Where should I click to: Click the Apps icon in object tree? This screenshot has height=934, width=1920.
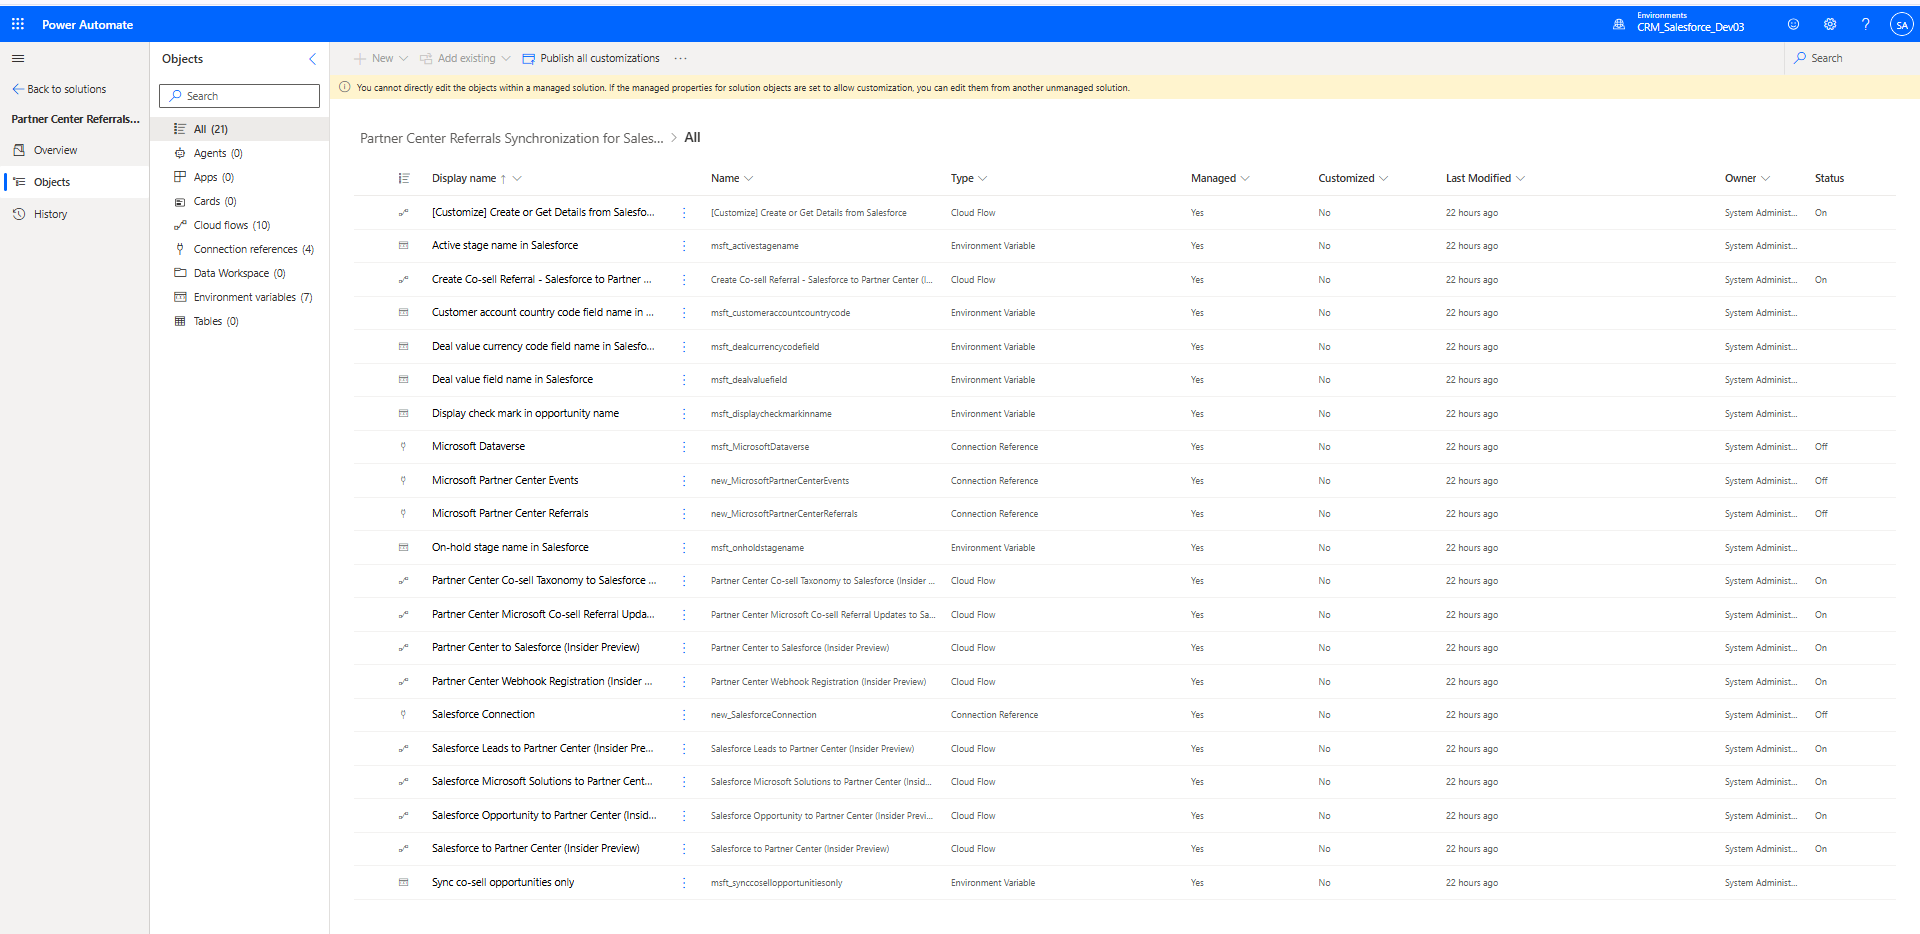click(180, 177)
